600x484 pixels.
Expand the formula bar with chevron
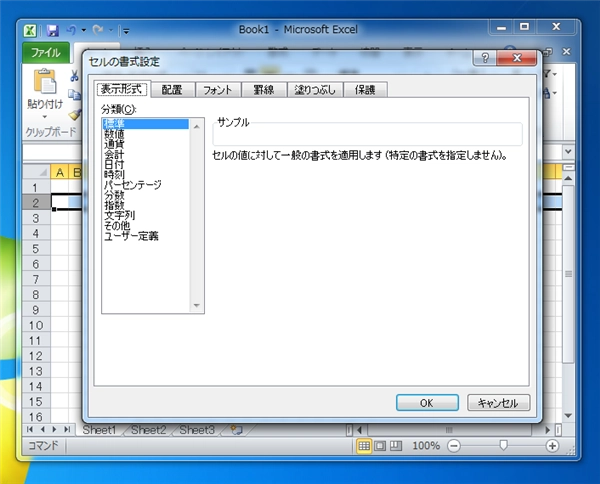(x=568, y=152)
